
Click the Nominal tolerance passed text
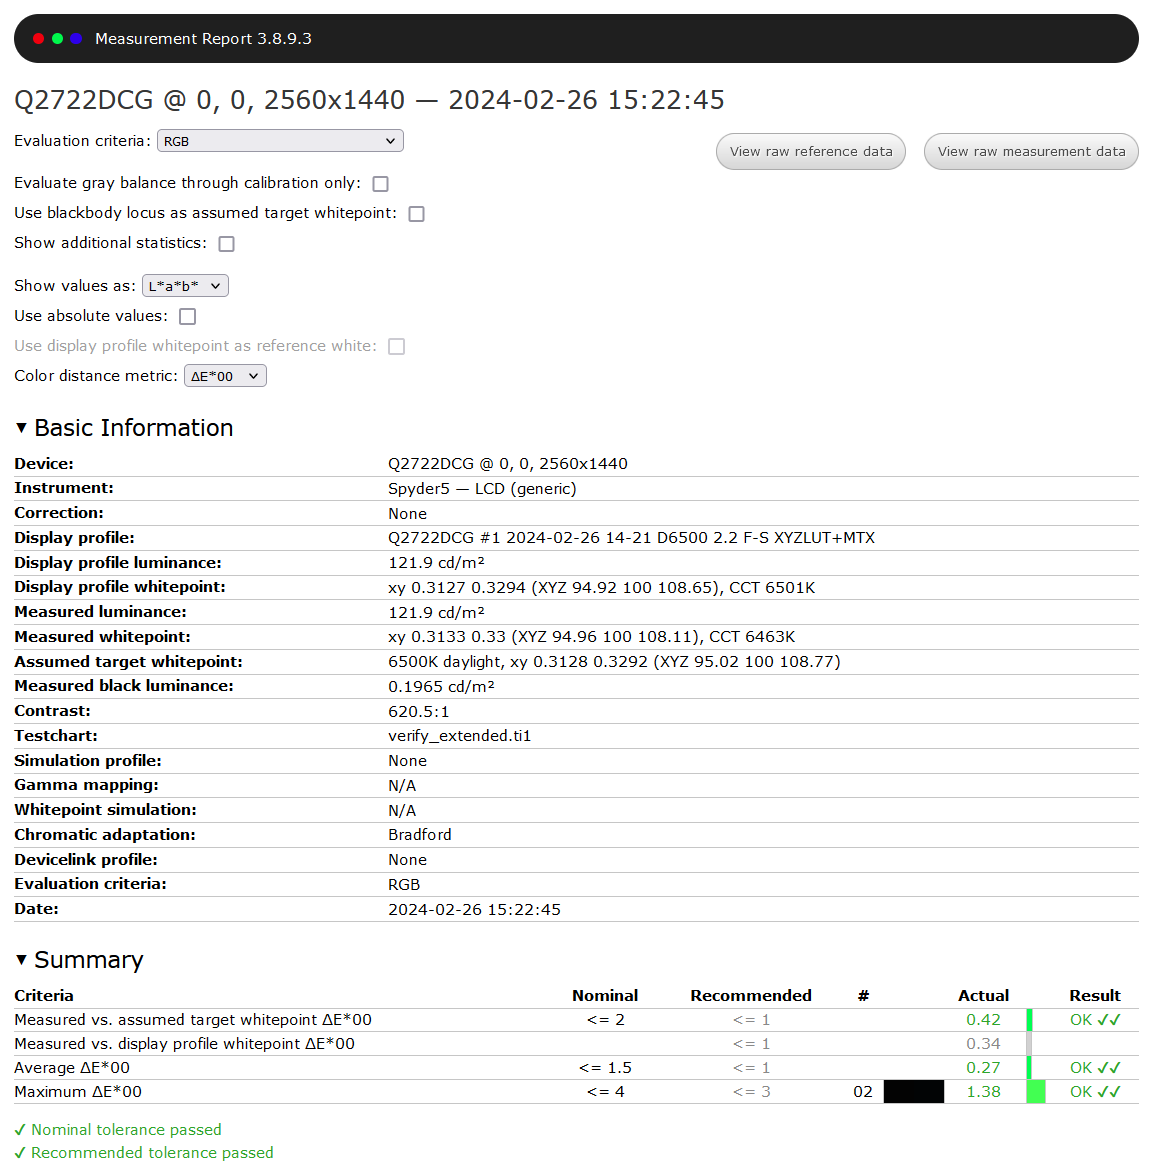pos(126,1130)
